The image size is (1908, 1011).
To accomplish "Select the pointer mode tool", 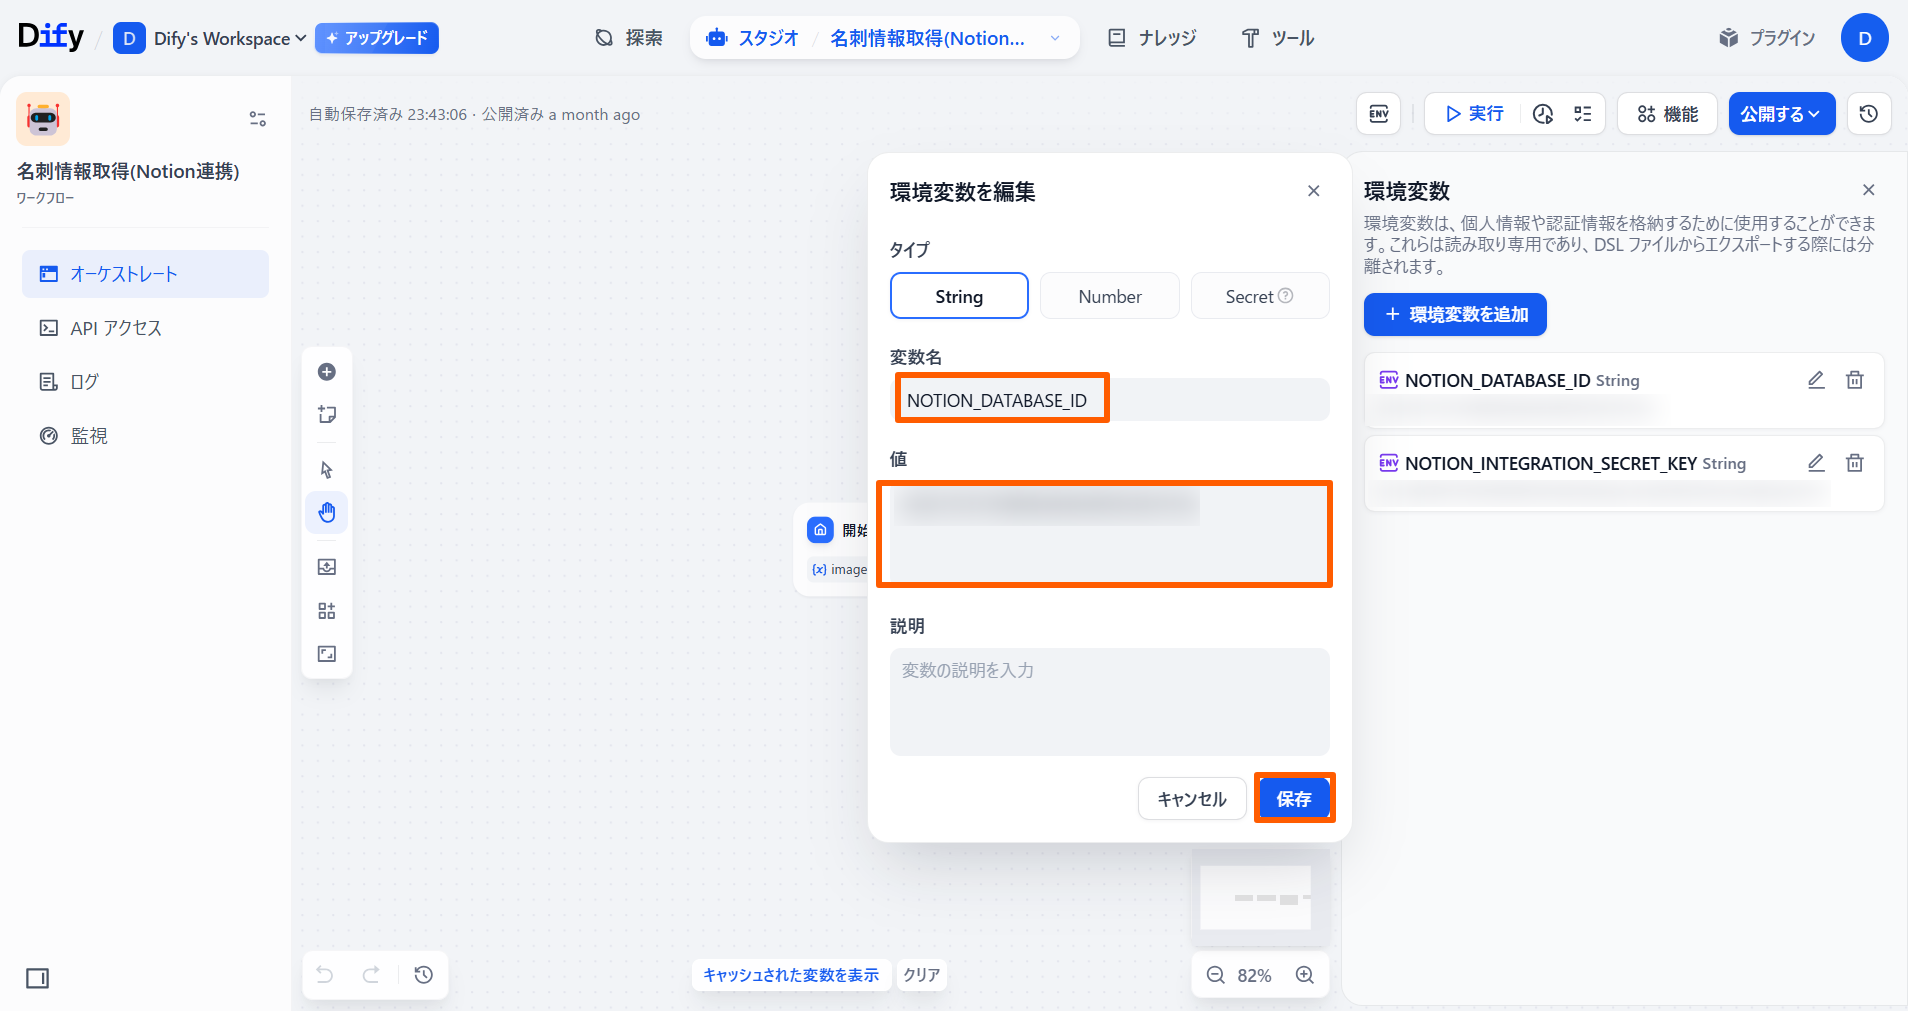I will click(327, 470).
